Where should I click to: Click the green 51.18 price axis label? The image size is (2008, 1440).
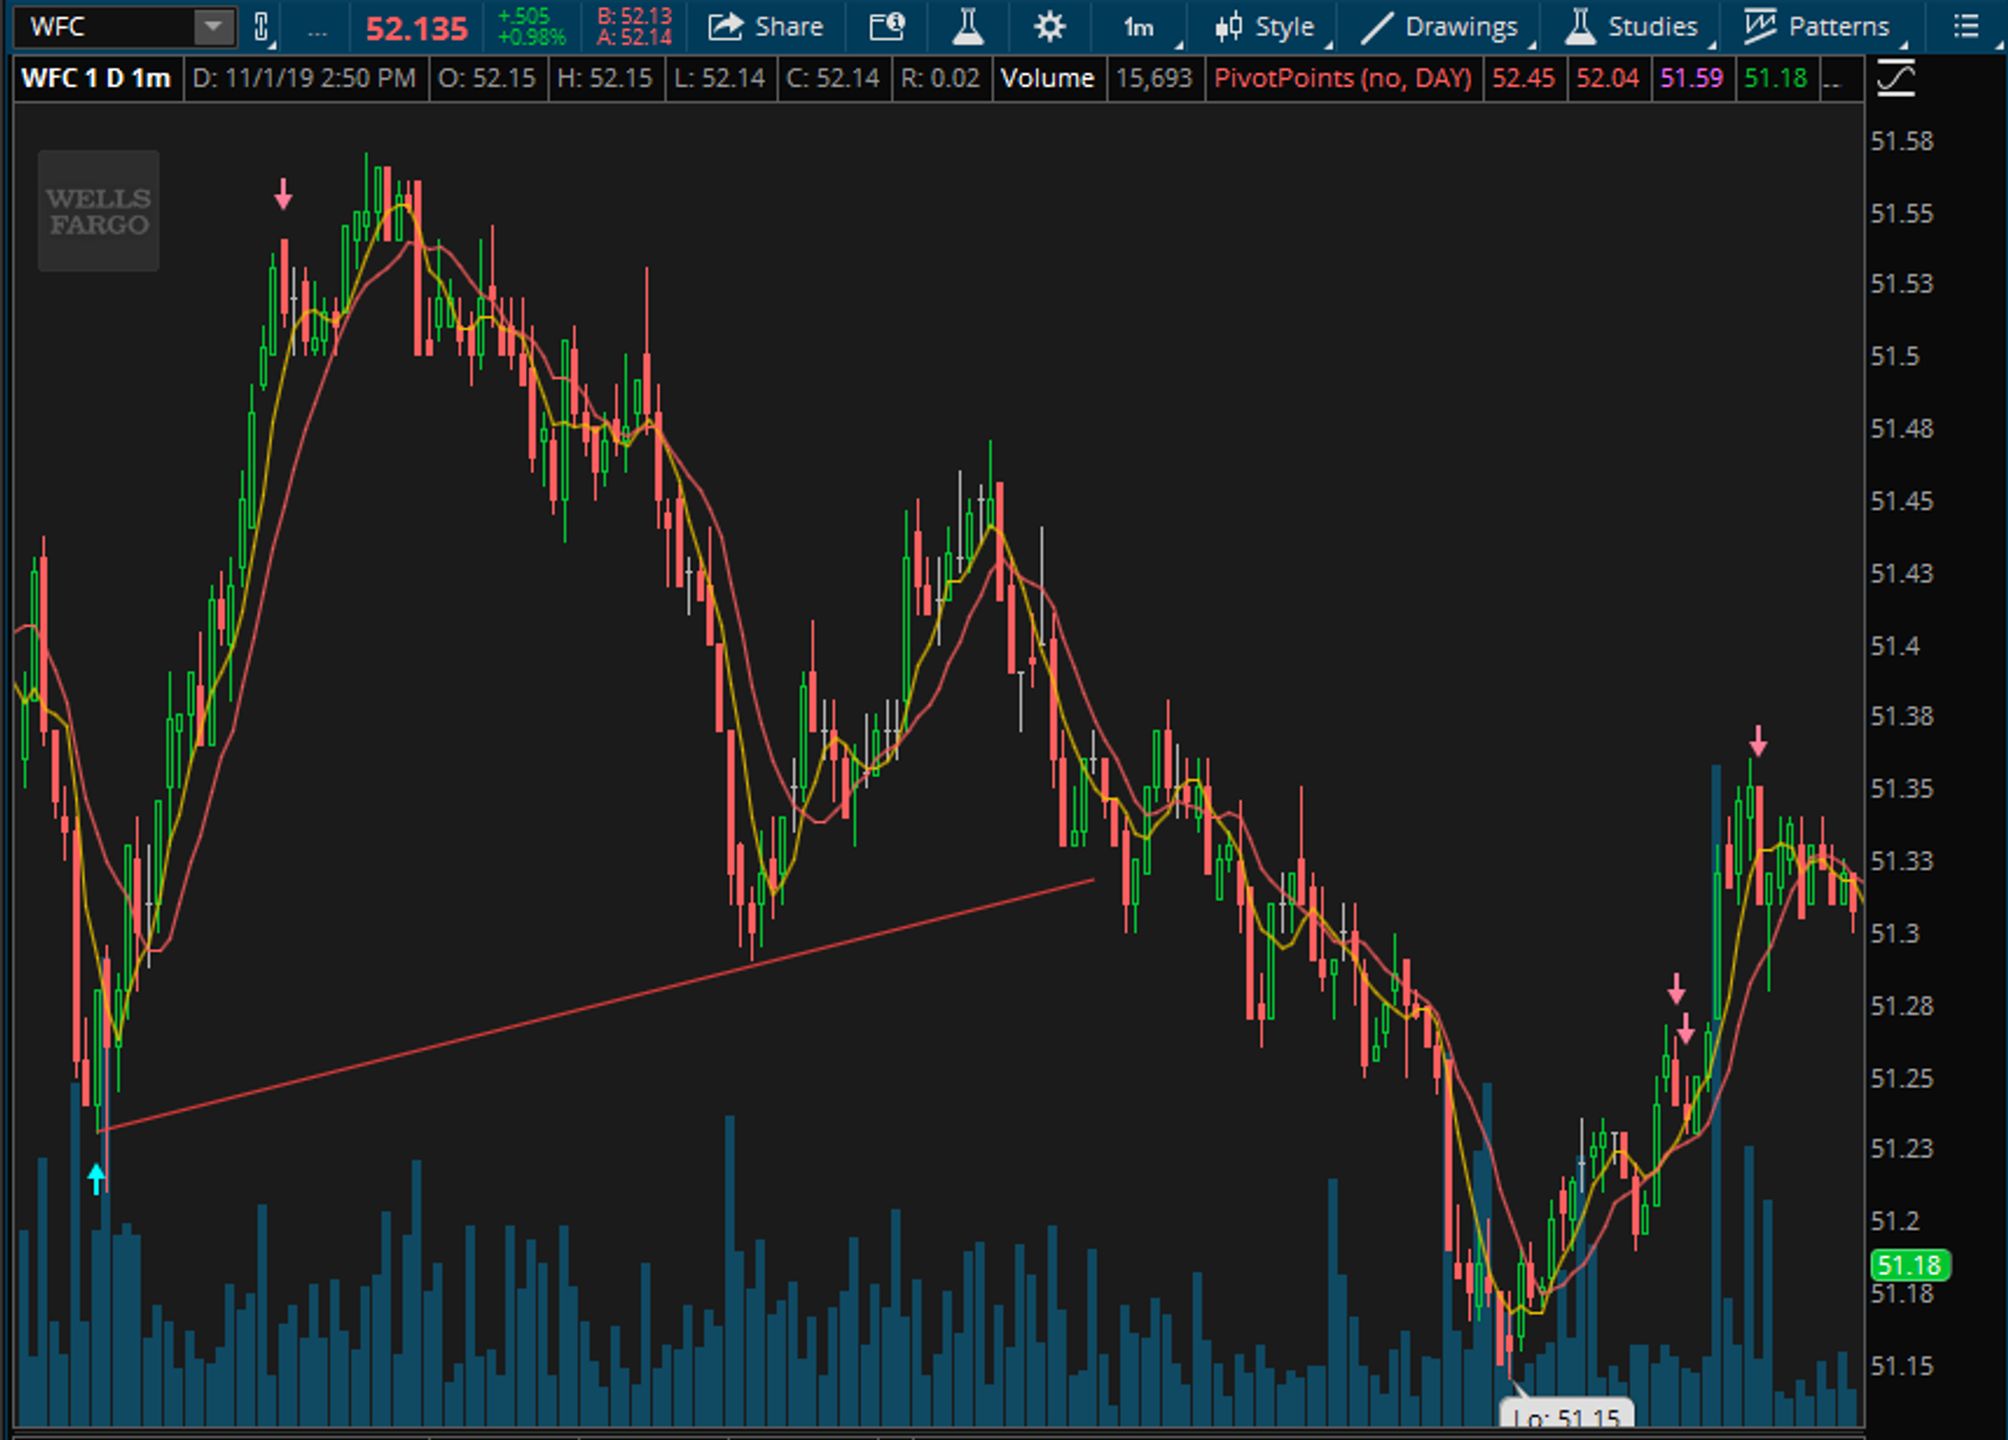tap(1909, 1266)
